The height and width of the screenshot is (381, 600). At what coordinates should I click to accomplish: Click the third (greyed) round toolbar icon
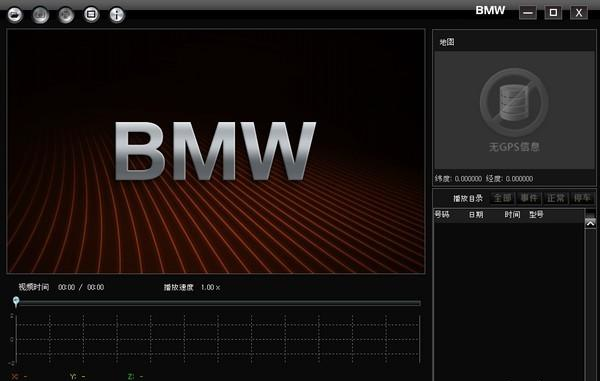(x=66, y=15)
